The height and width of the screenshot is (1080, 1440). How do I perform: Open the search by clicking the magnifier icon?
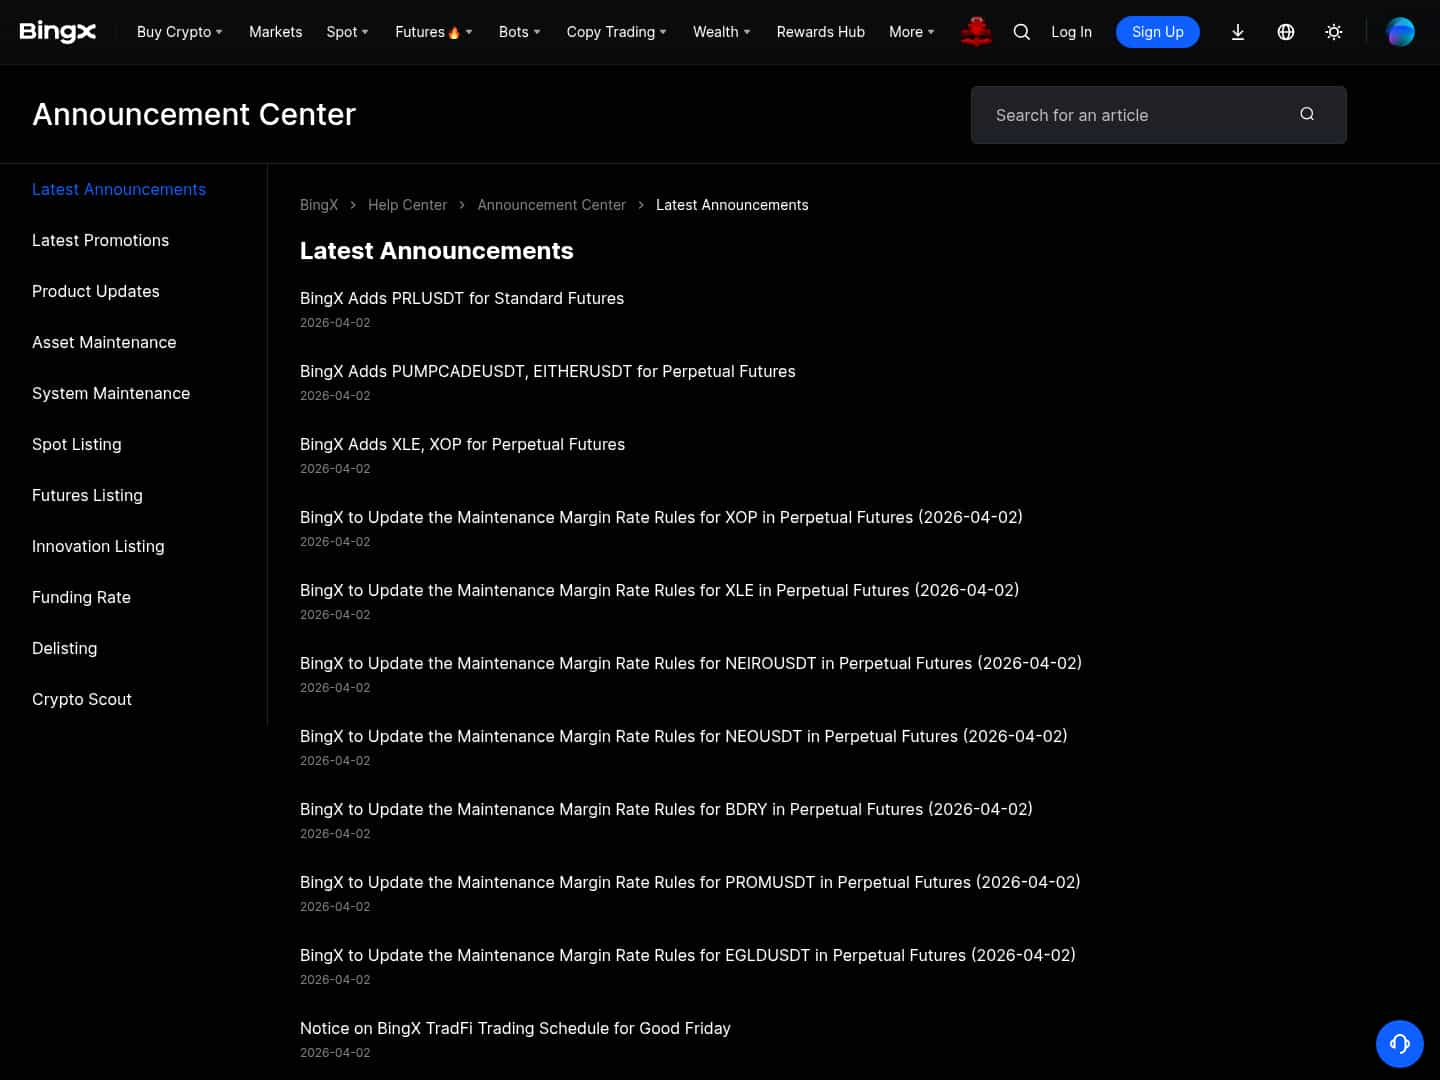1021,32
